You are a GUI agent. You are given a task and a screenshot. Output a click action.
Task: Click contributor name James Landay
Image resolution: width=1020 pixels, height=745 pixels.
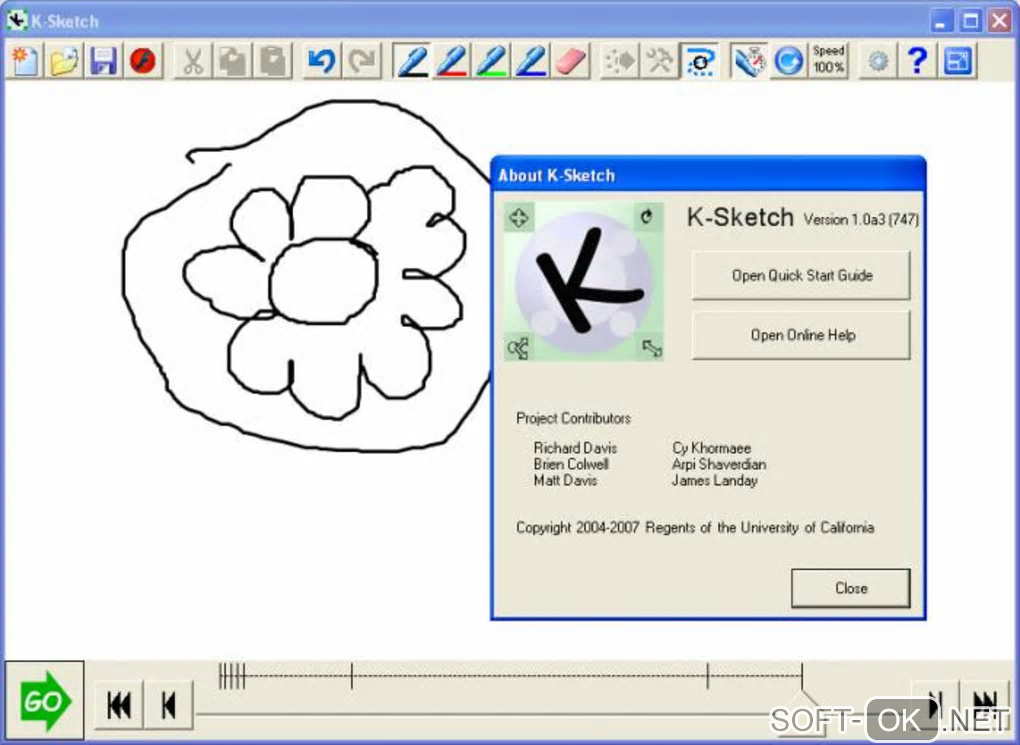(714, 480)
